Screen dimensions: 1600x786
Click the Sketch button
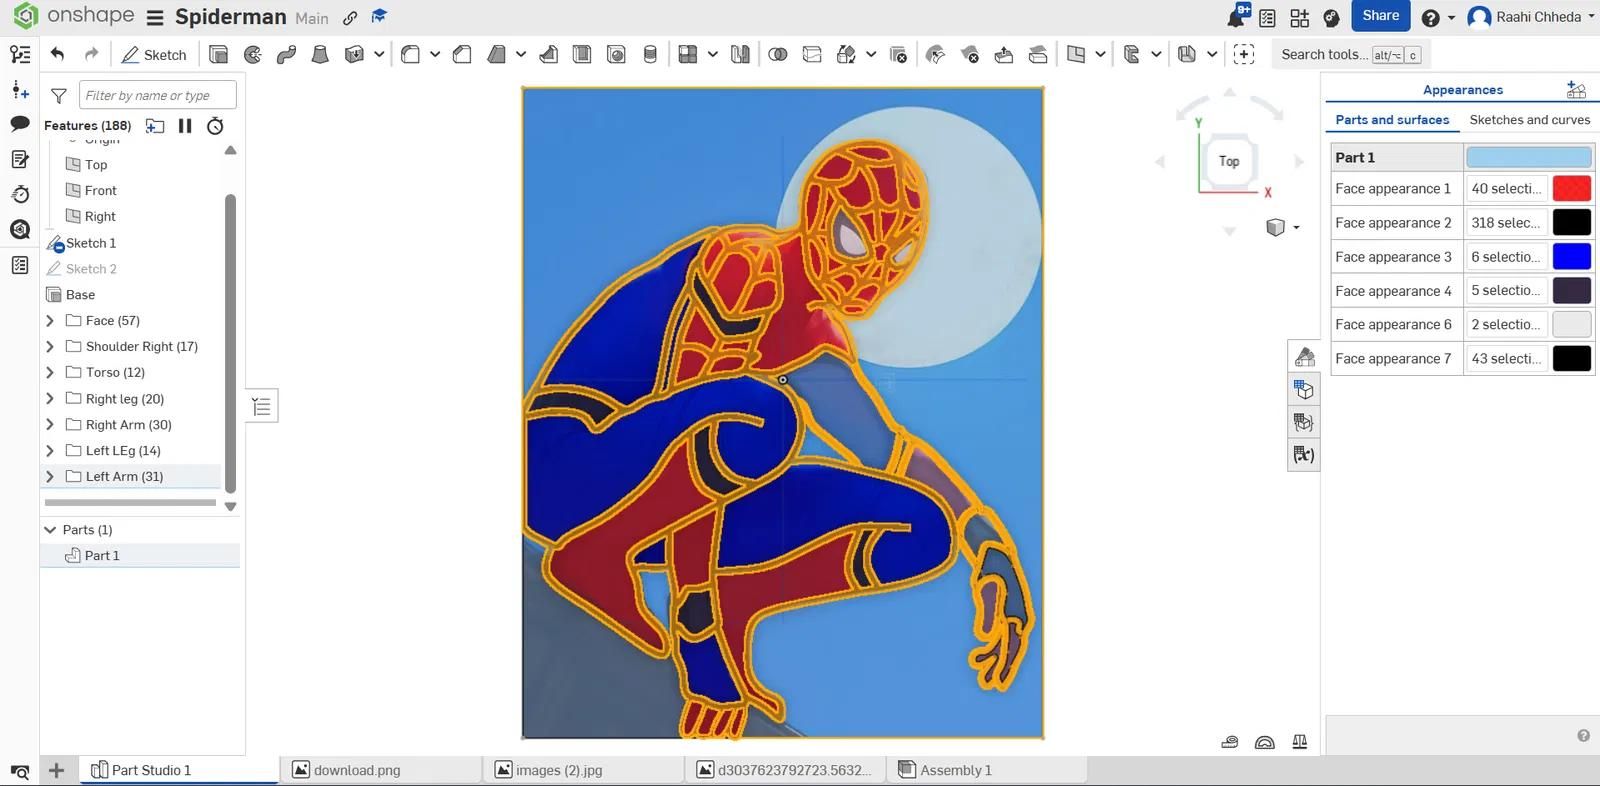click(x=155, y=55)
